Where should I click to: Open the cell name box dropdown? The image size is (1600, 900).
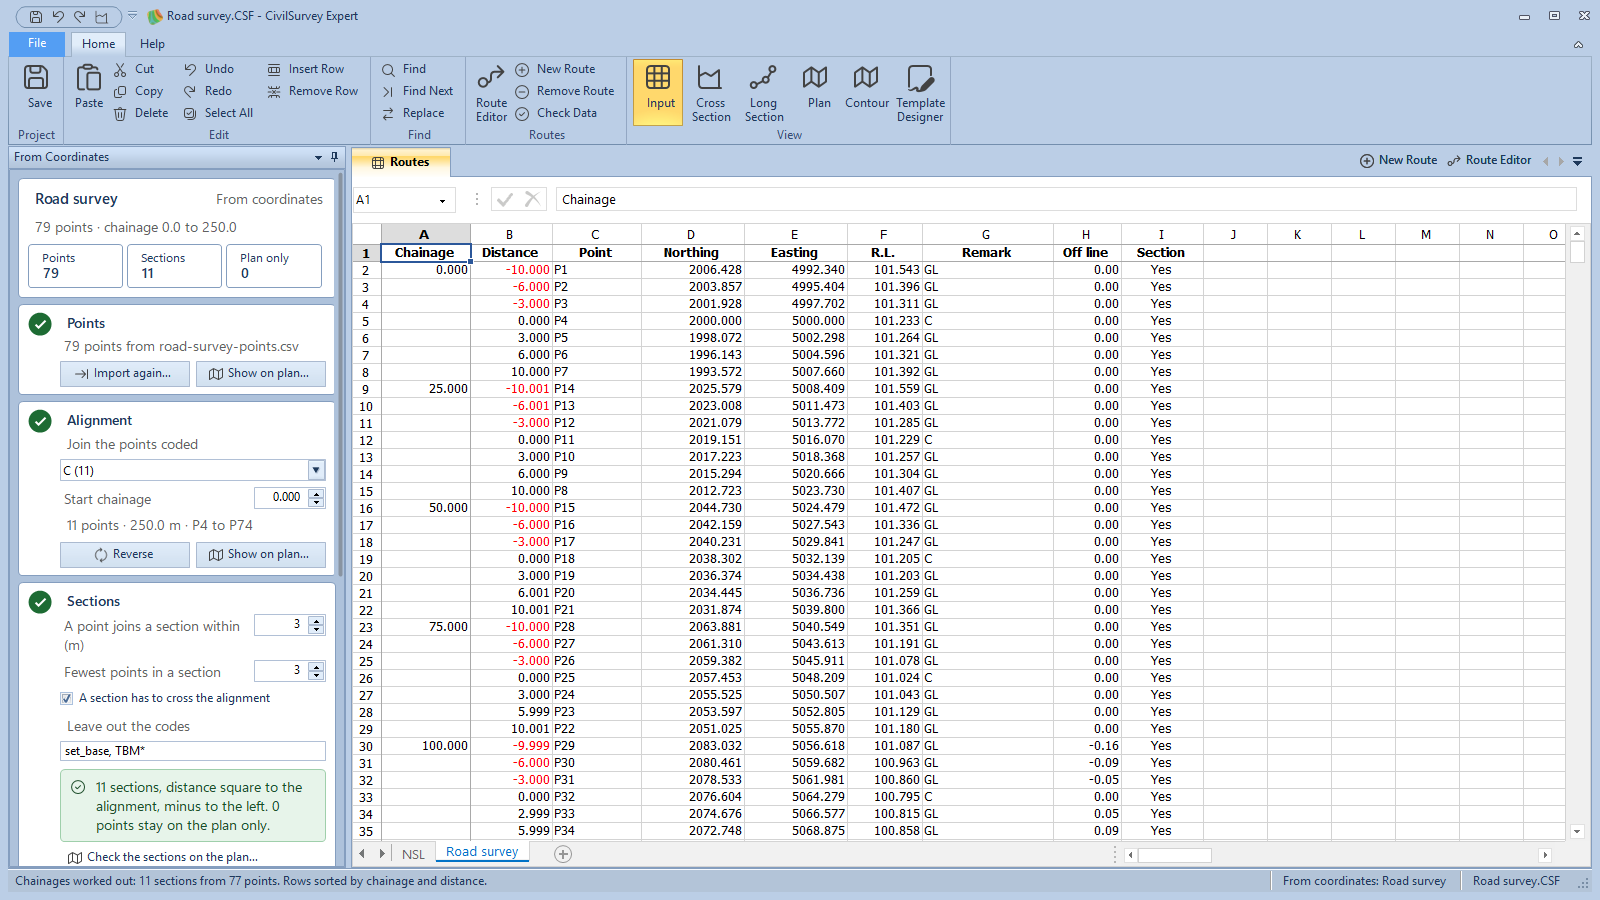[x=442, y=200]
